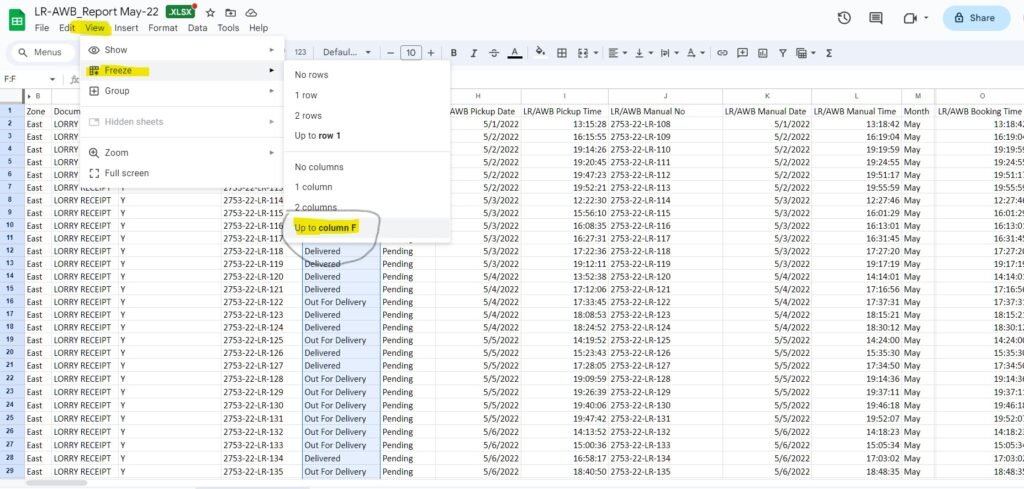The height and width of the screenshot is (489, 1024).
Task: Apply strikethrough formatting
Action: coord(494,53)
